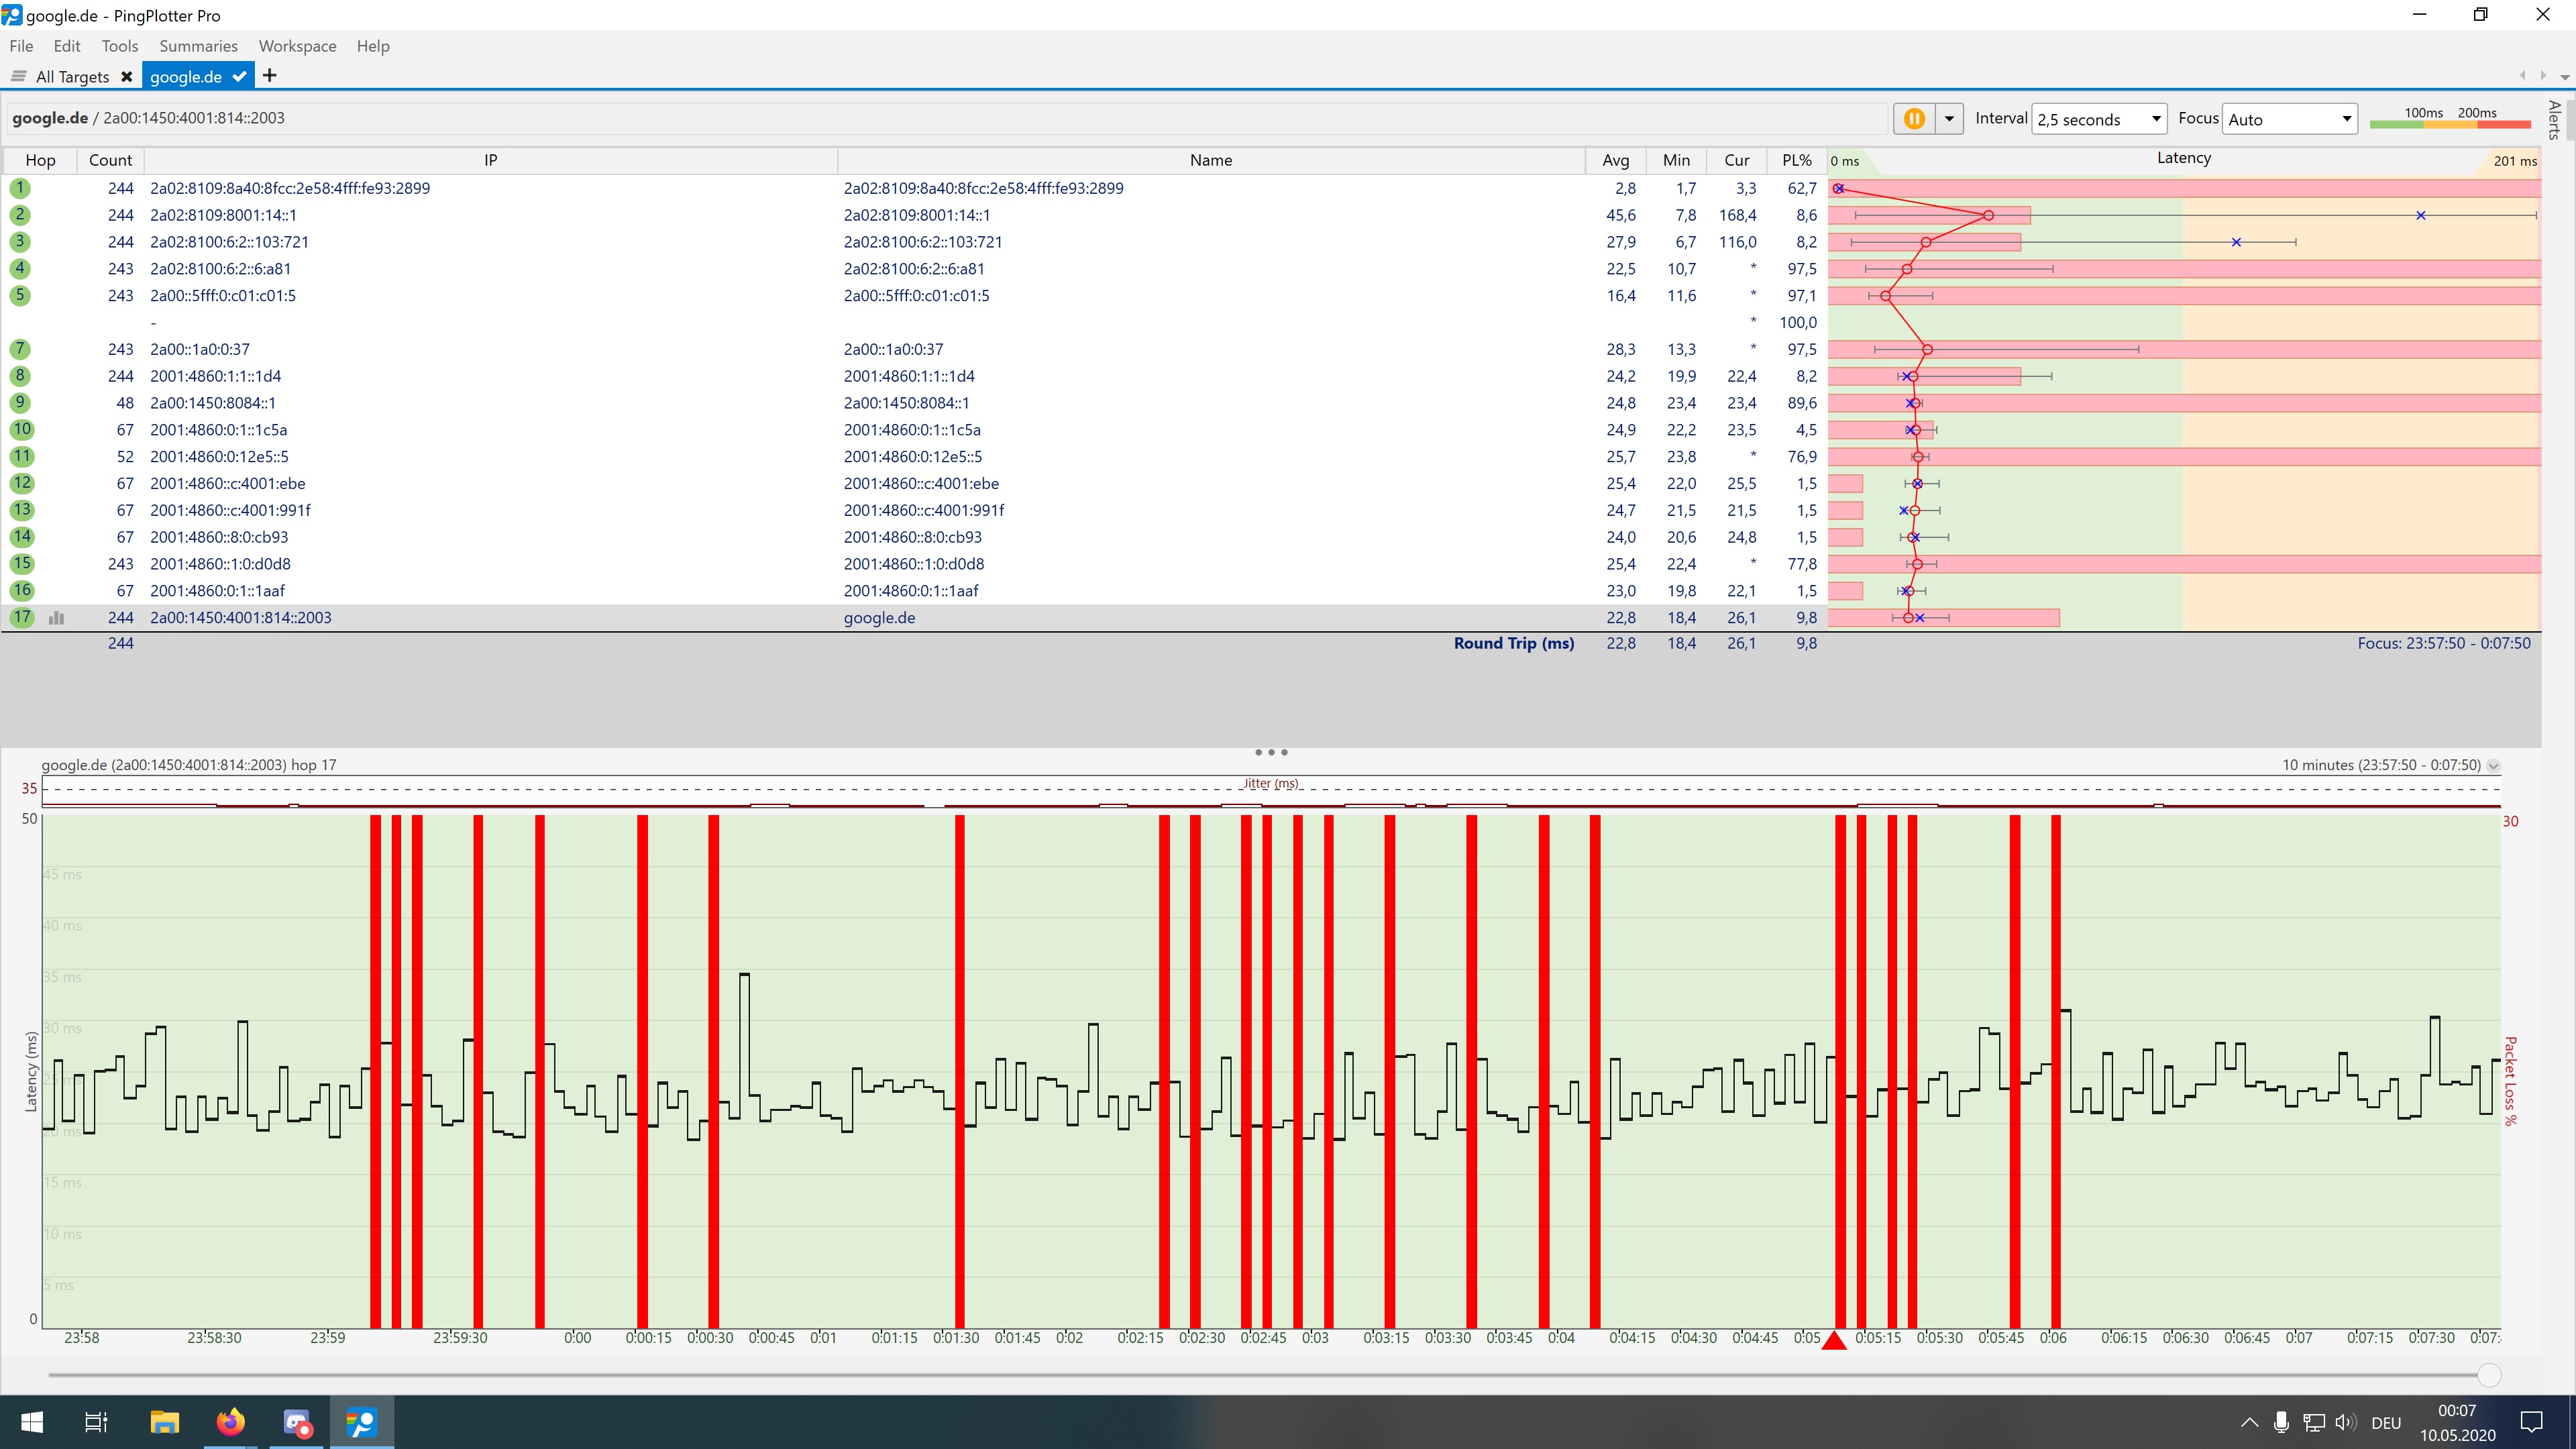The image size is (2576, 1449).
Task: Sort by PL% column header
Action: [x=1796, y=160]
